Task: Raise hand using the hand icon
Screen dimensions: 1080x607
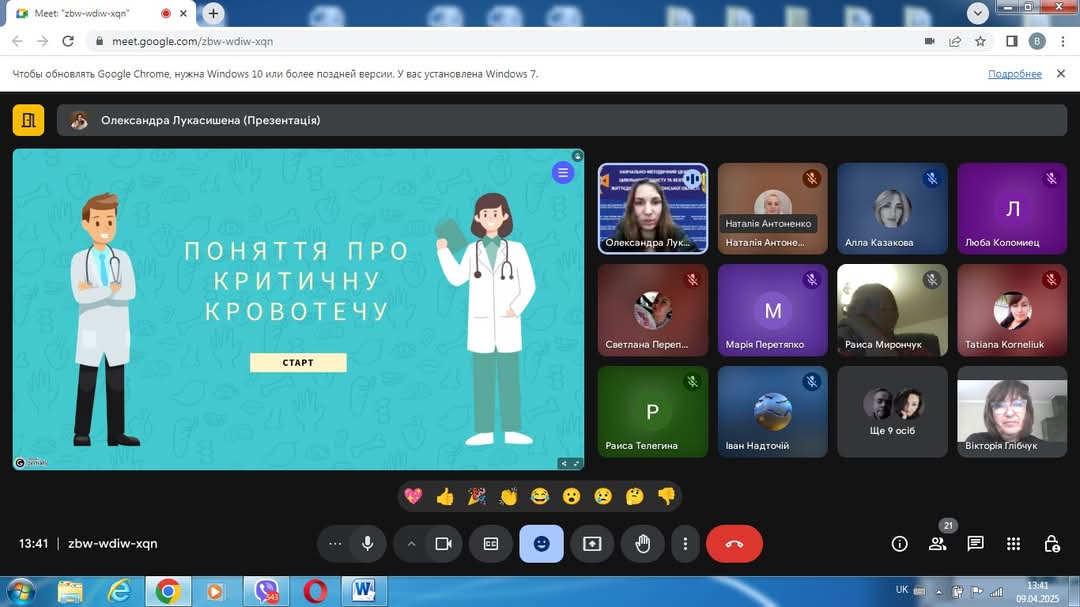Action: pos(643,544)
